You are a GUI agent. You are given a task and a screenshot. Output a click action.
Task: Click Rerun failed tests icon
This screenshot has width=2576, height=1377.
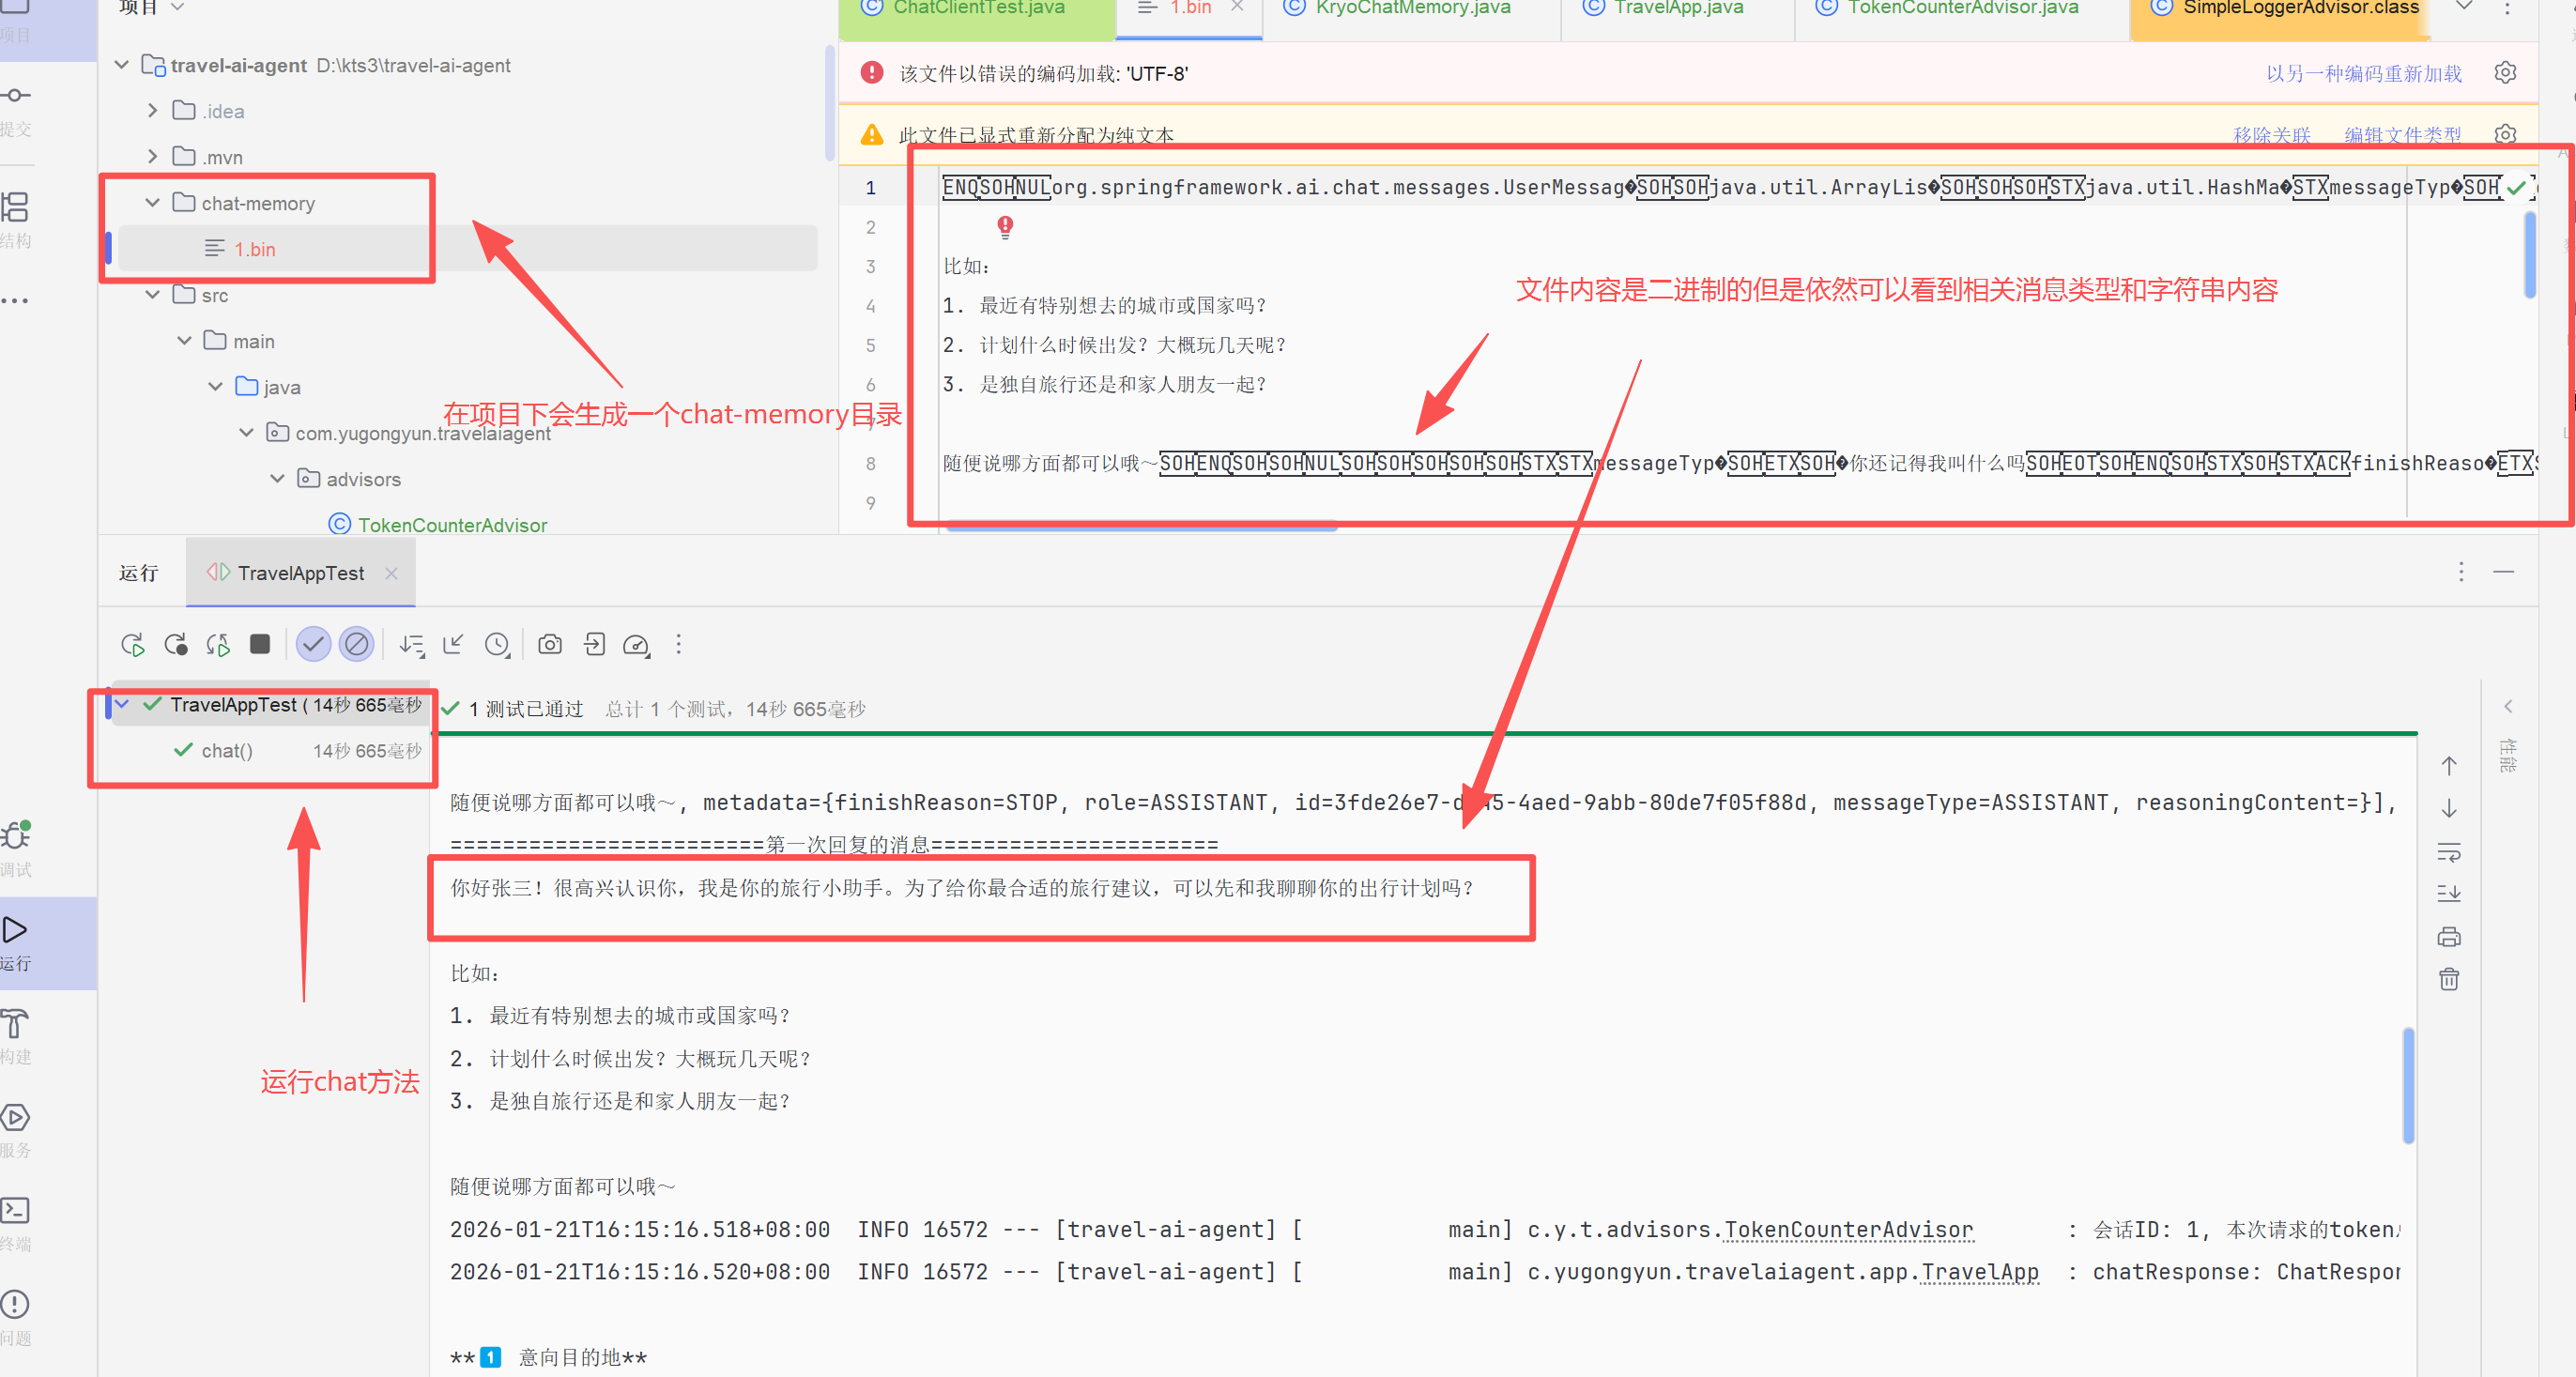coord(176,645)
